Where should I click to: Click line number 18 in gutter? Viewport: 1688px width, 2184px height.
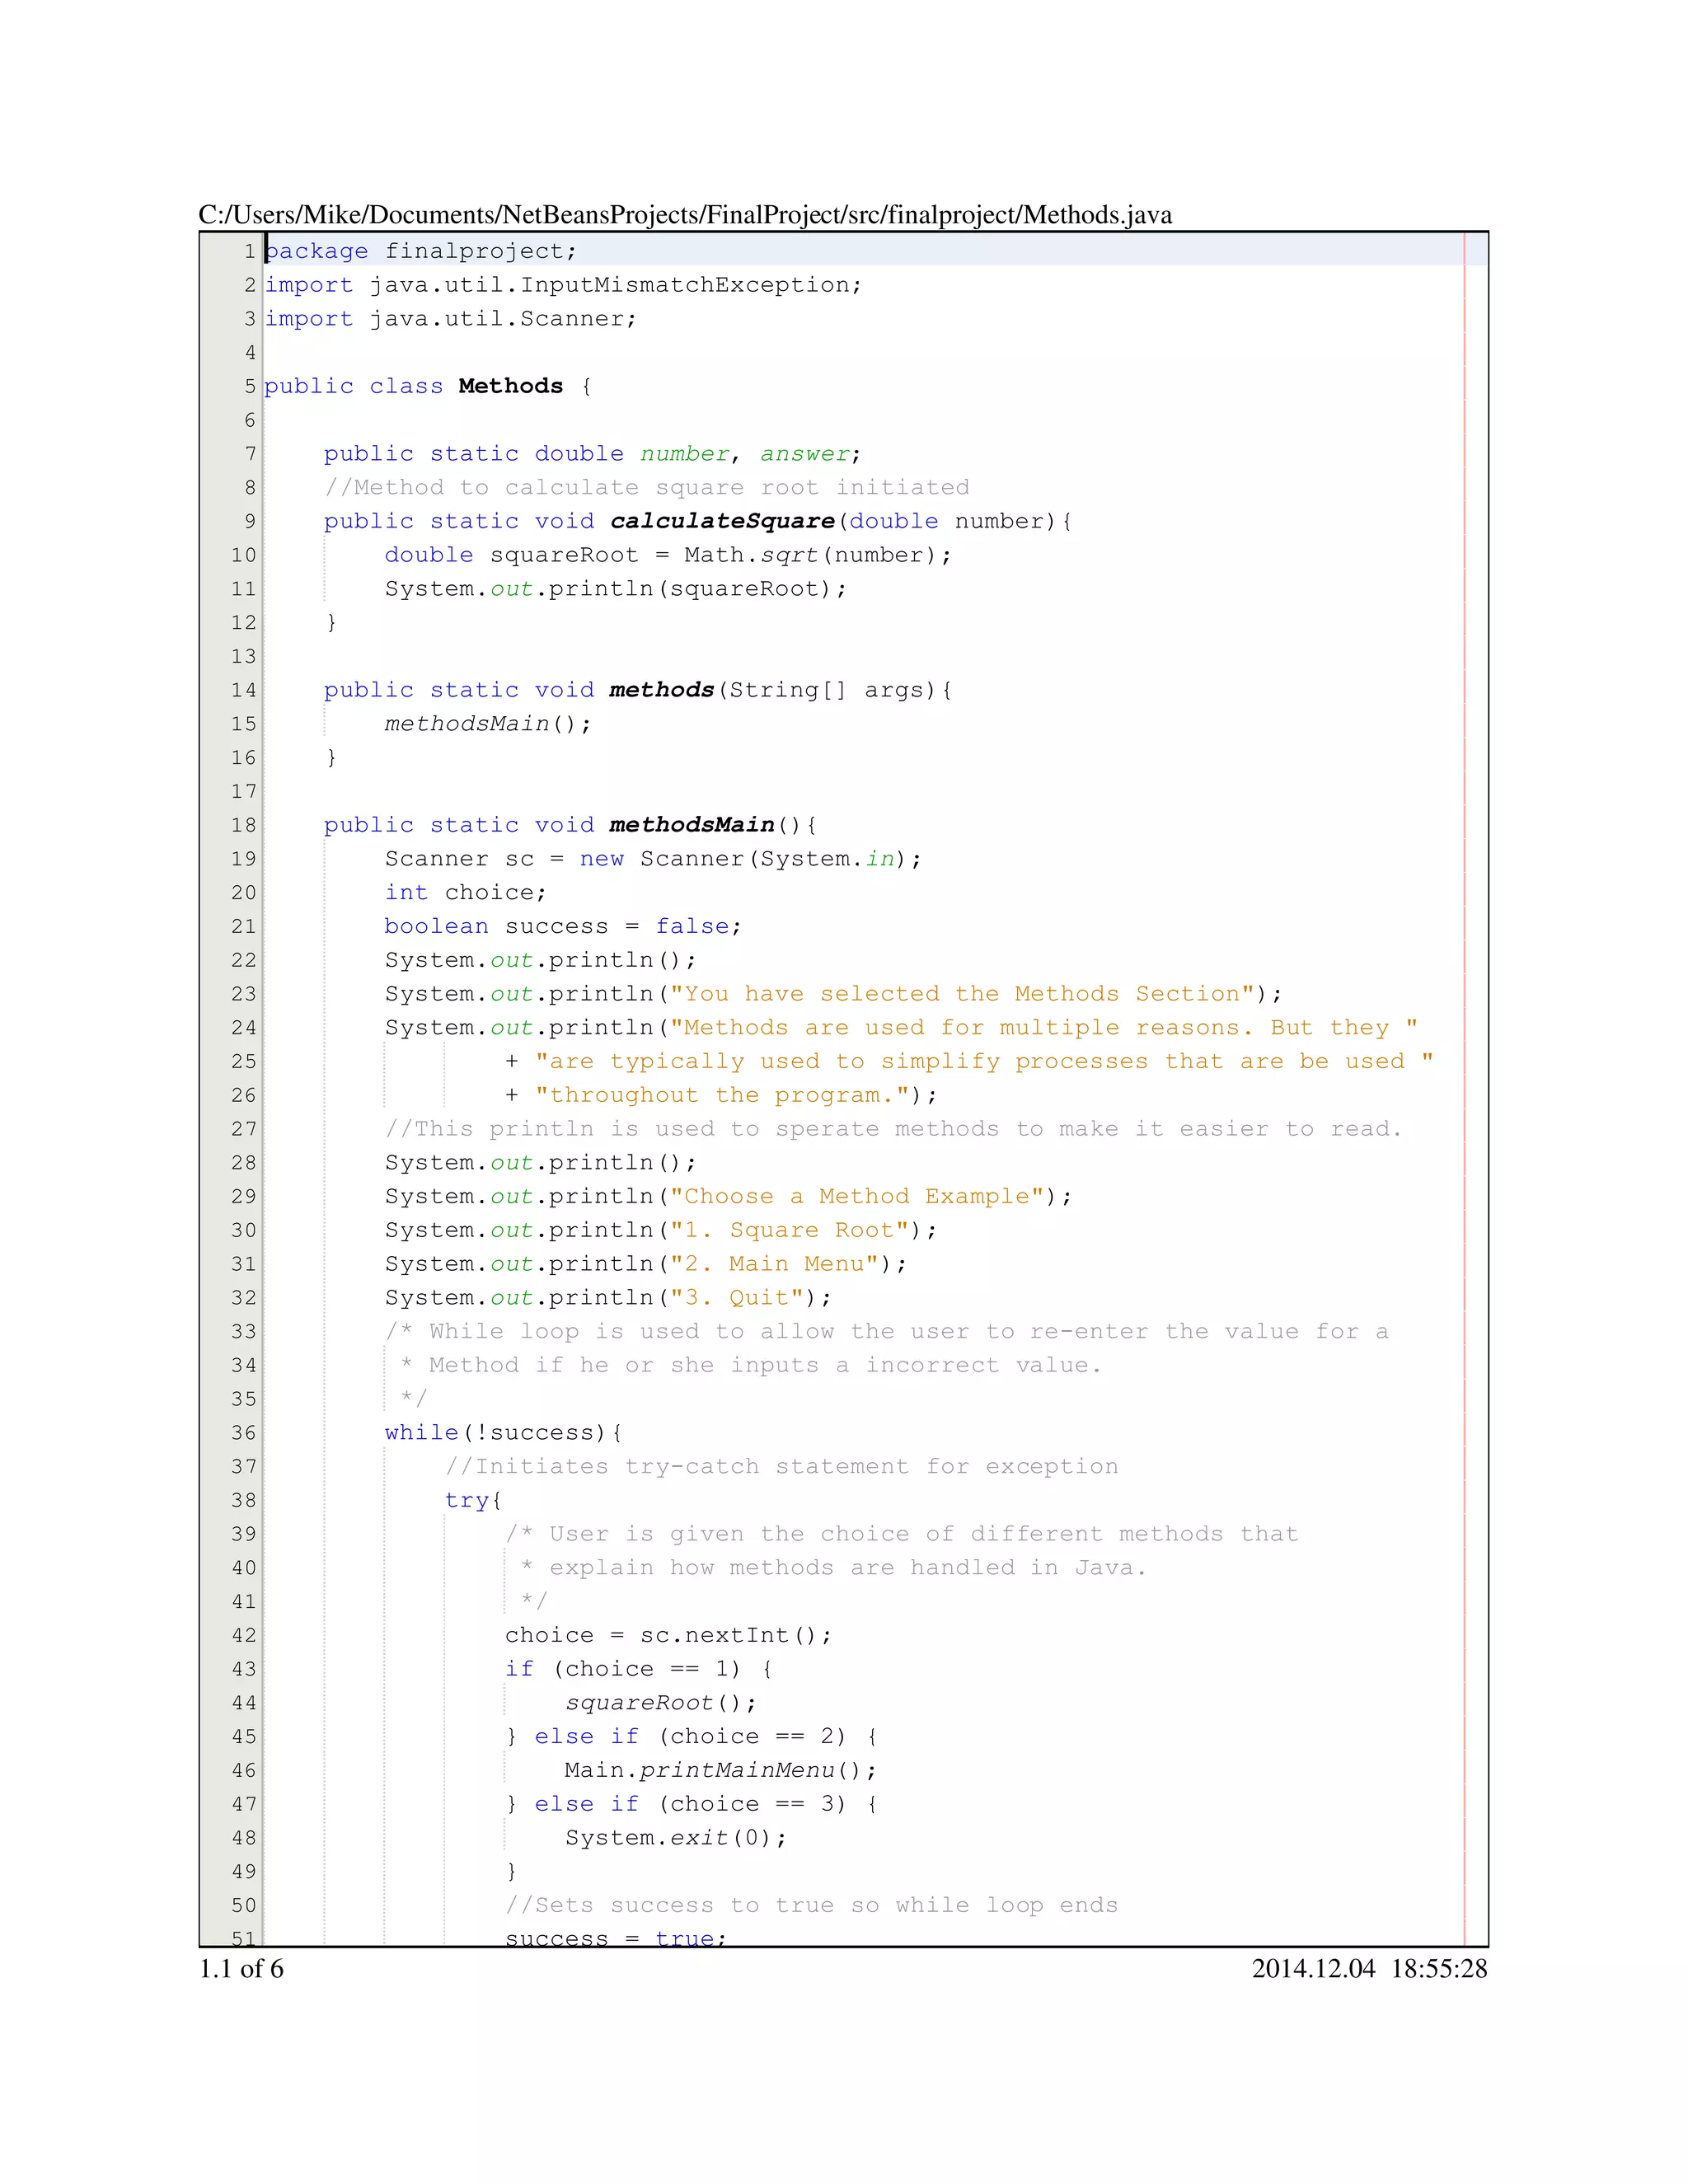click(x=243, y=825)
